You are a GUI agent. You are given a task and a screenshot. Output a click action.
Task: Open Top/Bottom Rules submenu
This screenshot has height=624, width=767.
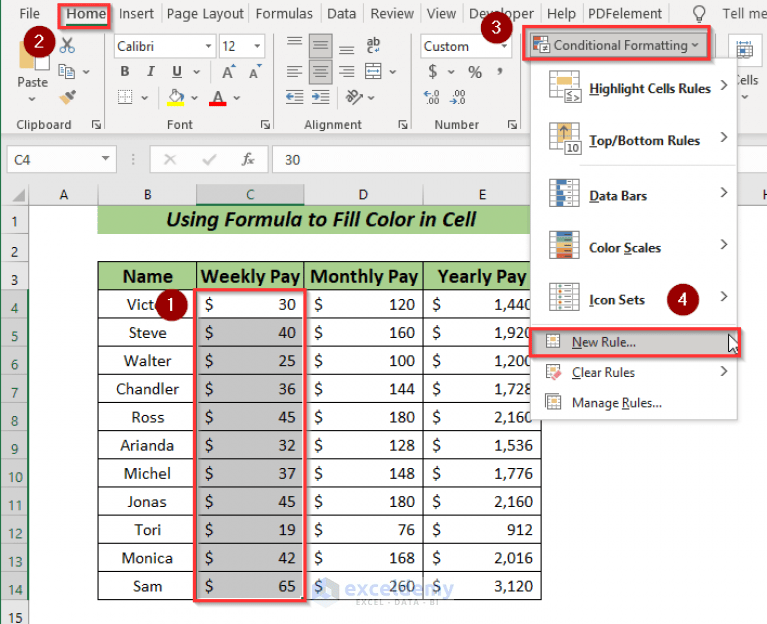pyautogui.click(x=634, y=140)
